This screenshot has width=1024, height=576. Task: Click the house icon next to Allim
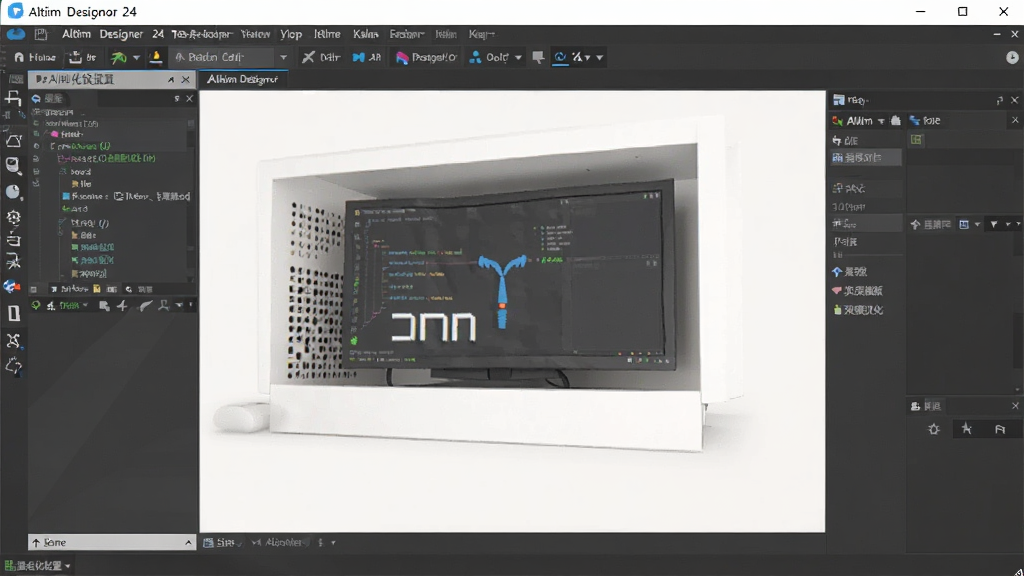[895, 120]
